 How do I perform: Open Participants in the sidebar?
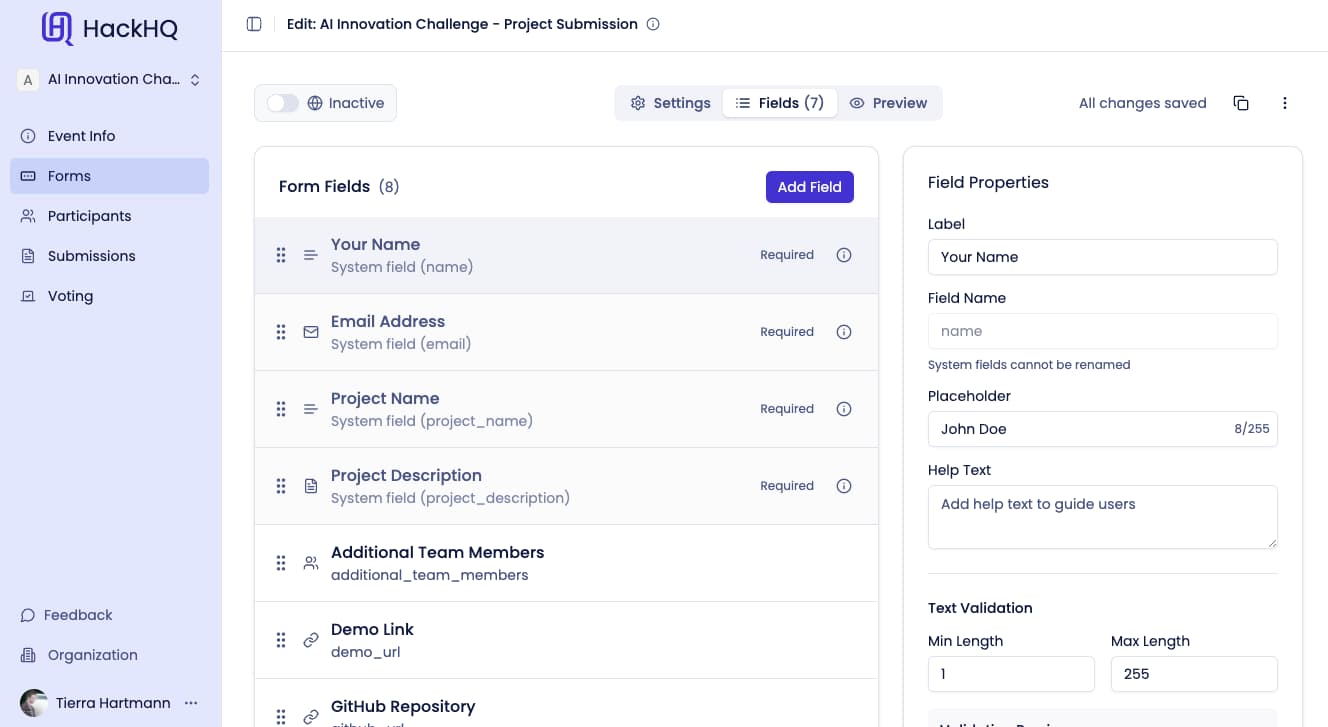pos(89,216)
